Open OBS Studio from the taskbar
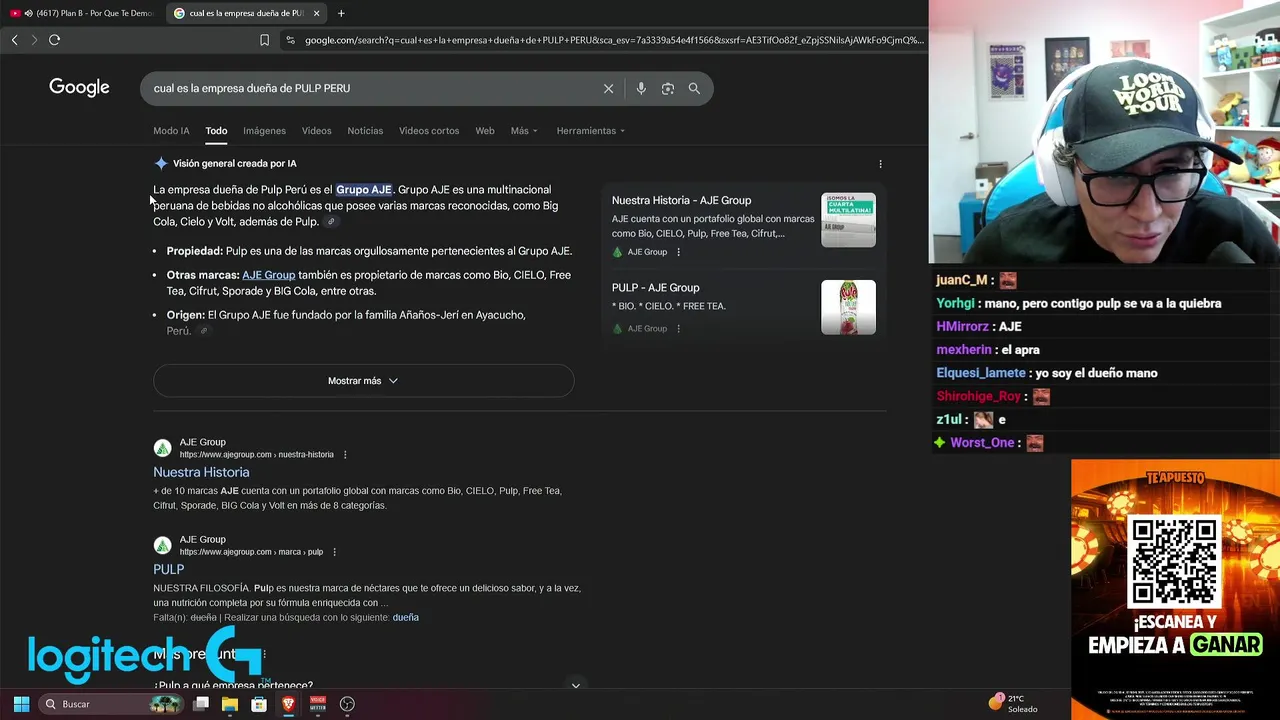Screen dimensions: 1280x720 [347, 704]
